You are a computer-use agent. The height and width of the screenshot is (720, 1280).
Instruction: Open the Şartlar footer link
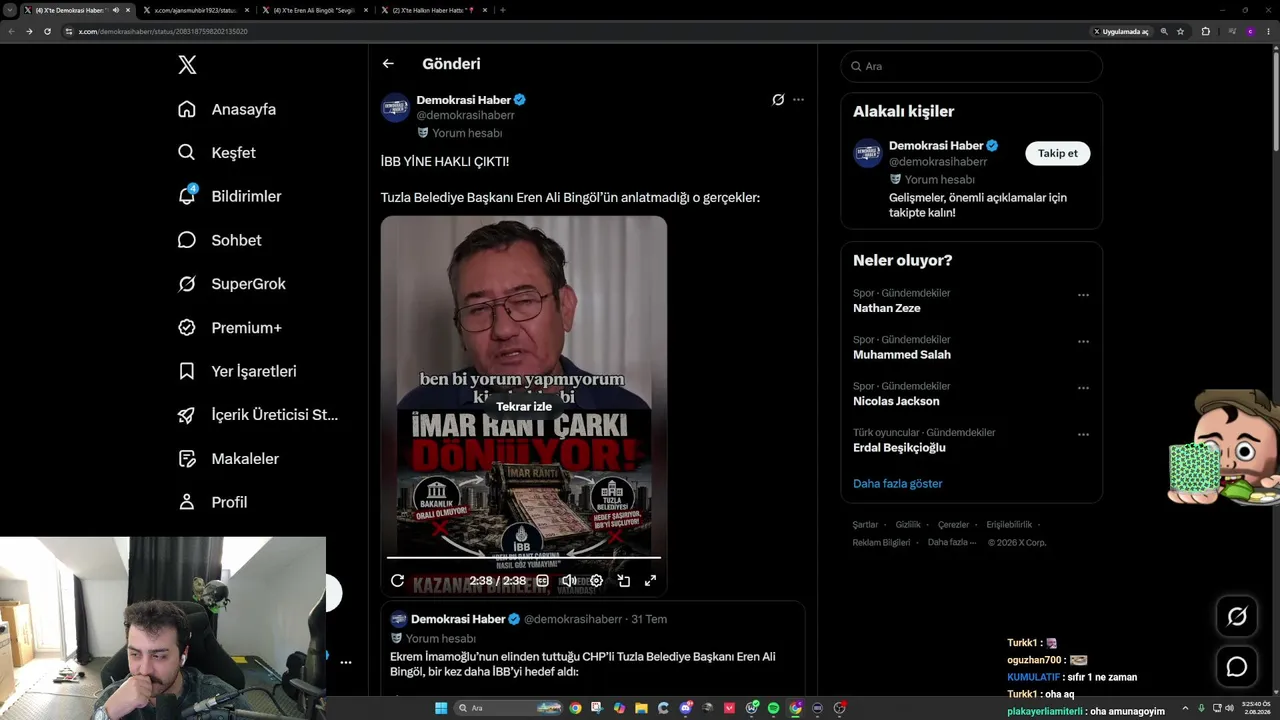tap(865, 525)
